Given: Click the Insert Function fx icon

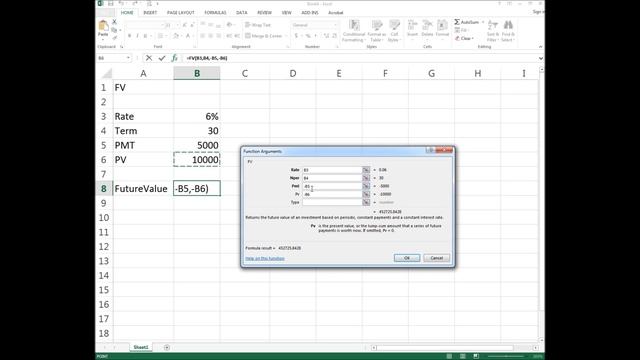Looking at the screenshot, I should pyautogui.click(x=174, y=58).
